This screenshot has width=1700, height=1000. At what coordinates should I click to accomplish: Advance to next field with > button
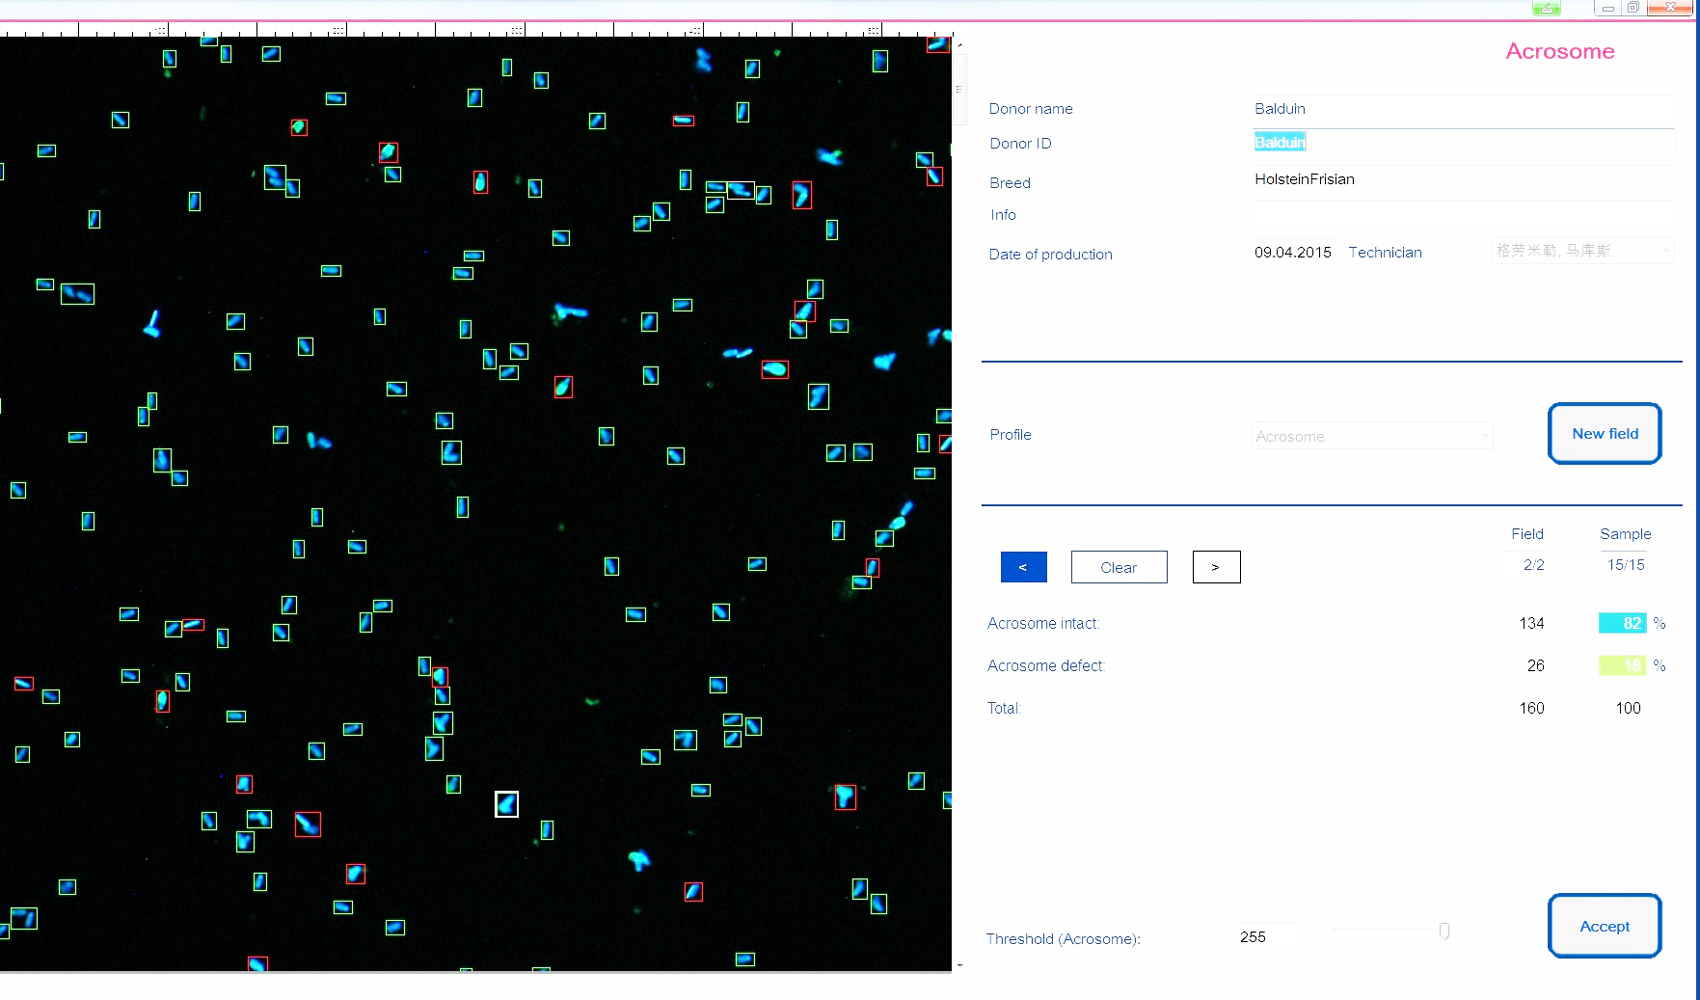click(x=1216, y=567)
